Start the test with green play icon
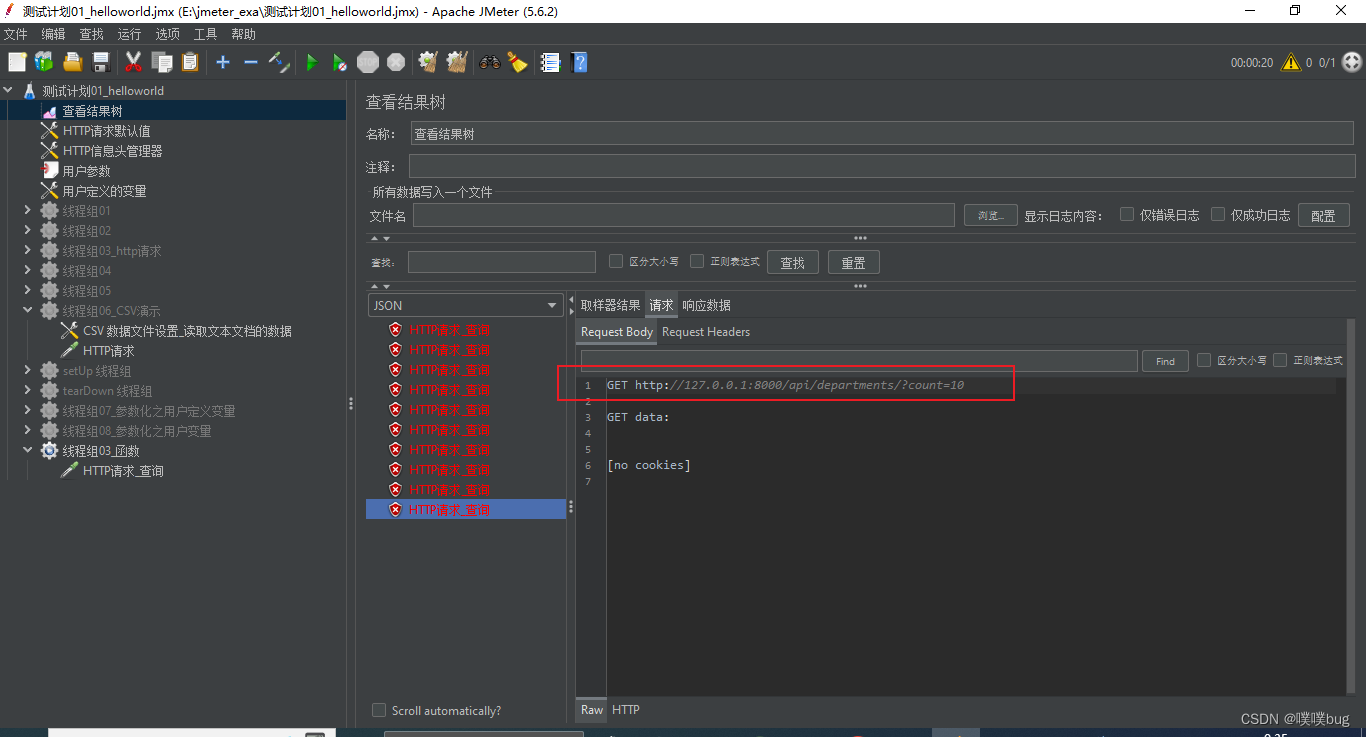Screen dimensions: 1366x737 (312, 62)
